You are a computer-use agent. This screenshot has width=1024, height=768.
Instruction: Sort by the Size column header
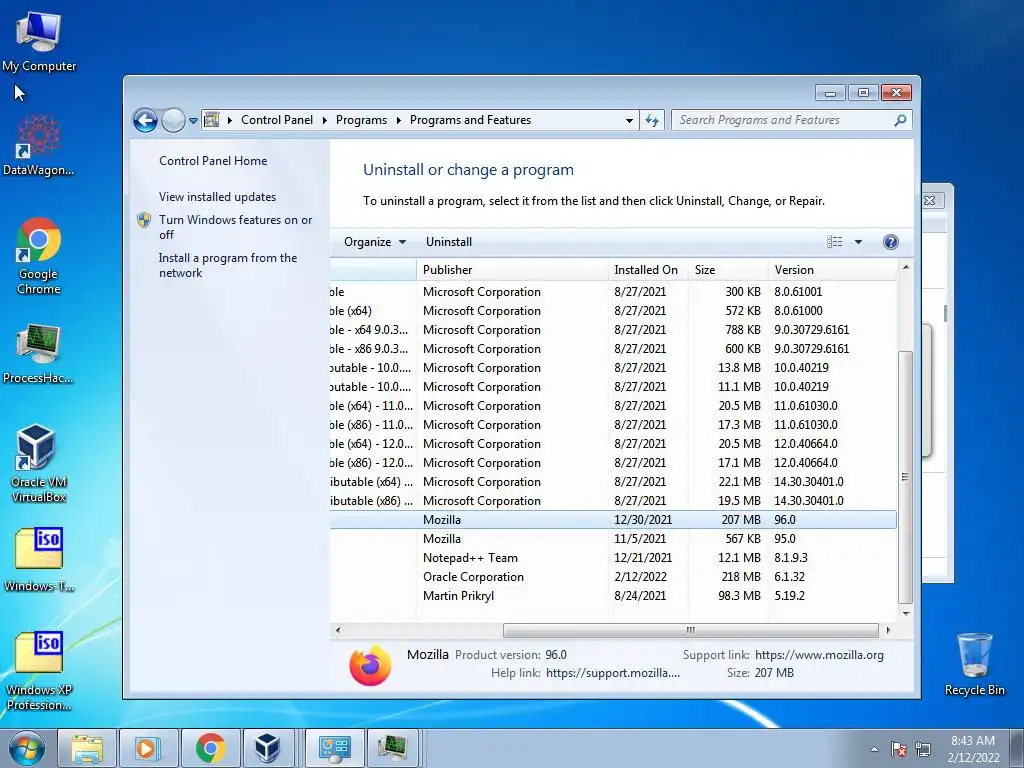coord(728,270)
